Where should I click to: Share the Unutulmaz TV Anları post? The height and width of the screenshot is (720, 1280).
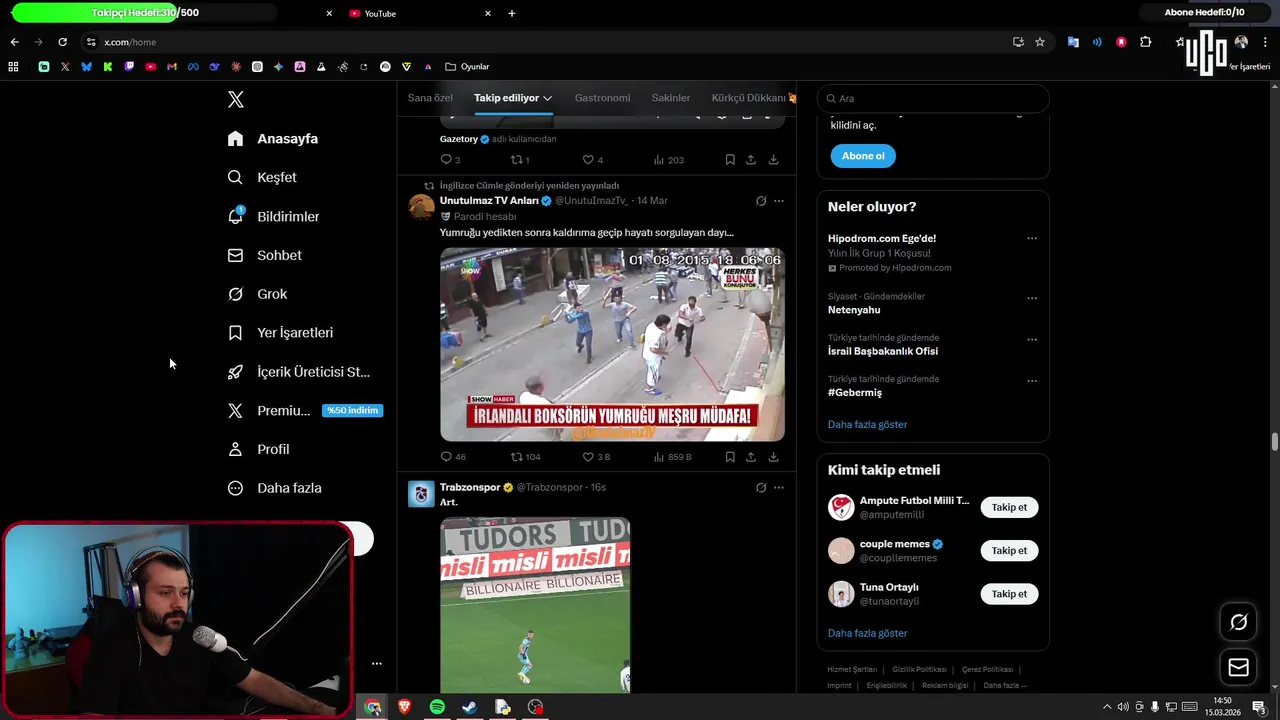(751, 457)
